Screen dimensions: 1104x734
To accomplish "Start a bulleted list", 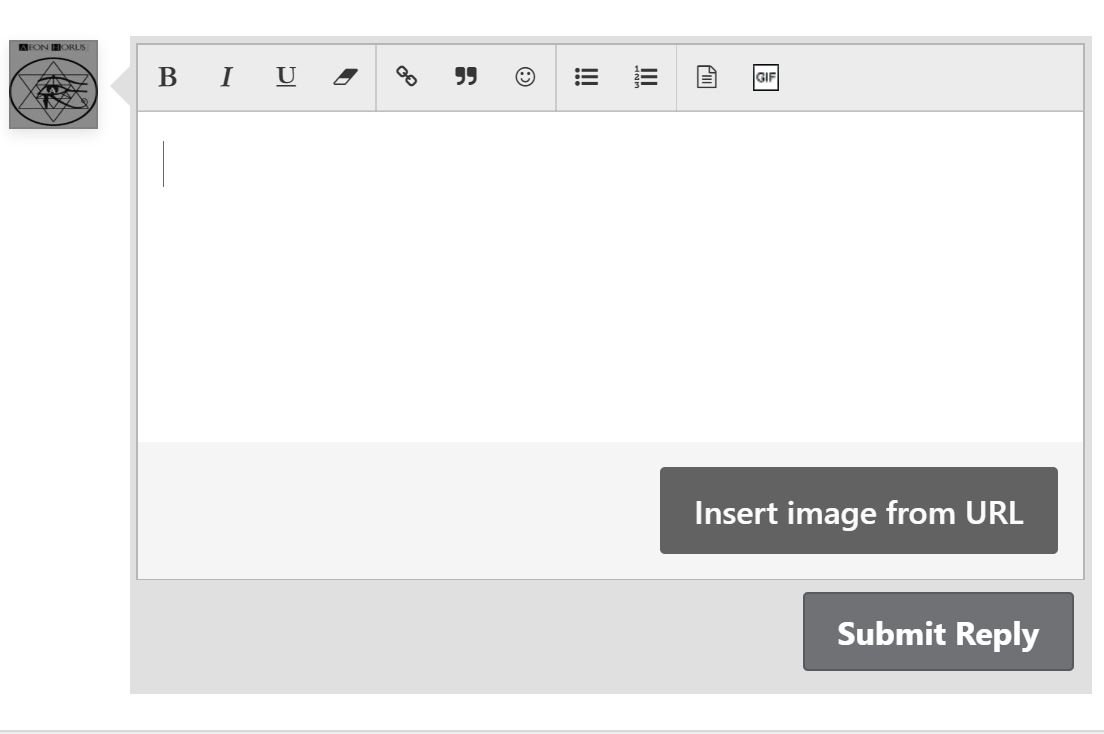I will coord(586,77).
